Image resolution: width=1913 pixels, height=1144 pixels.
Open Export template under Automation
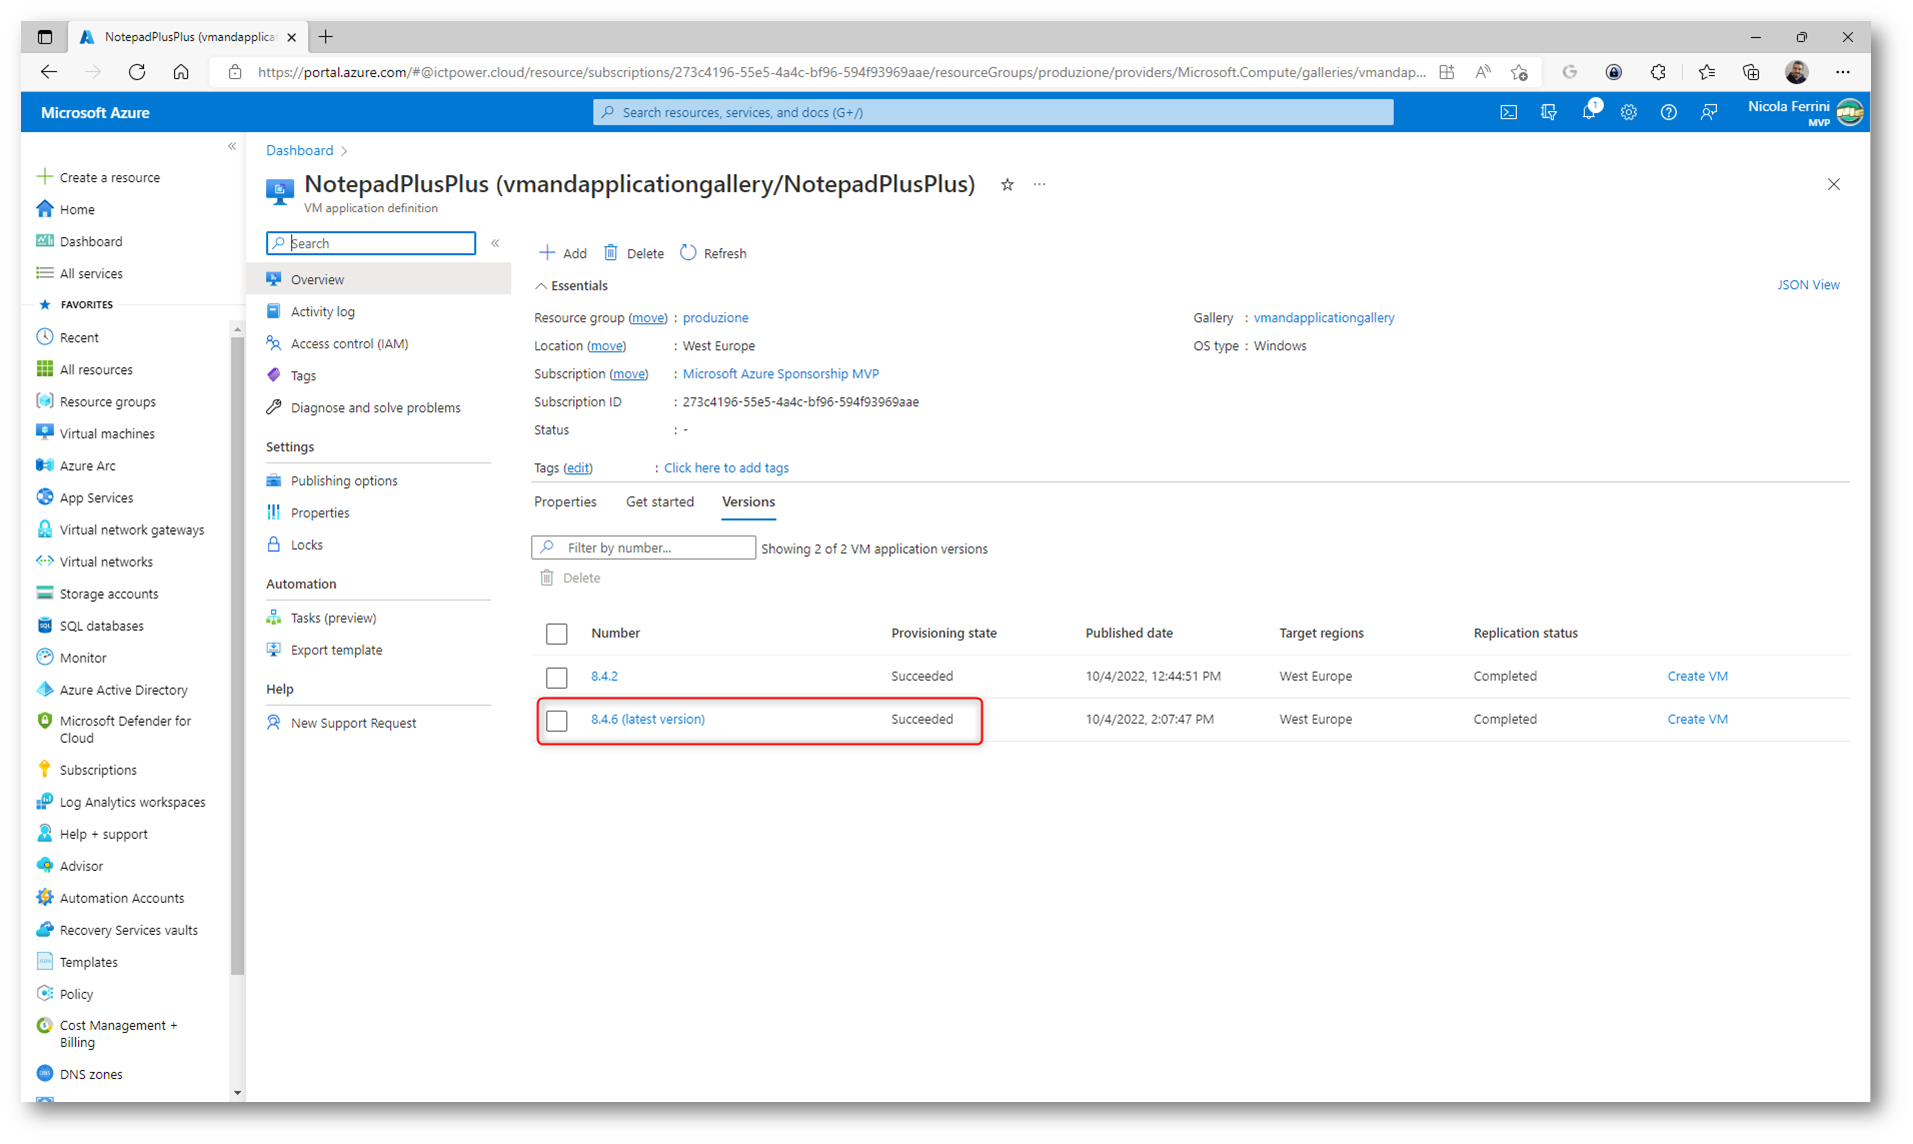click(336, 649)
